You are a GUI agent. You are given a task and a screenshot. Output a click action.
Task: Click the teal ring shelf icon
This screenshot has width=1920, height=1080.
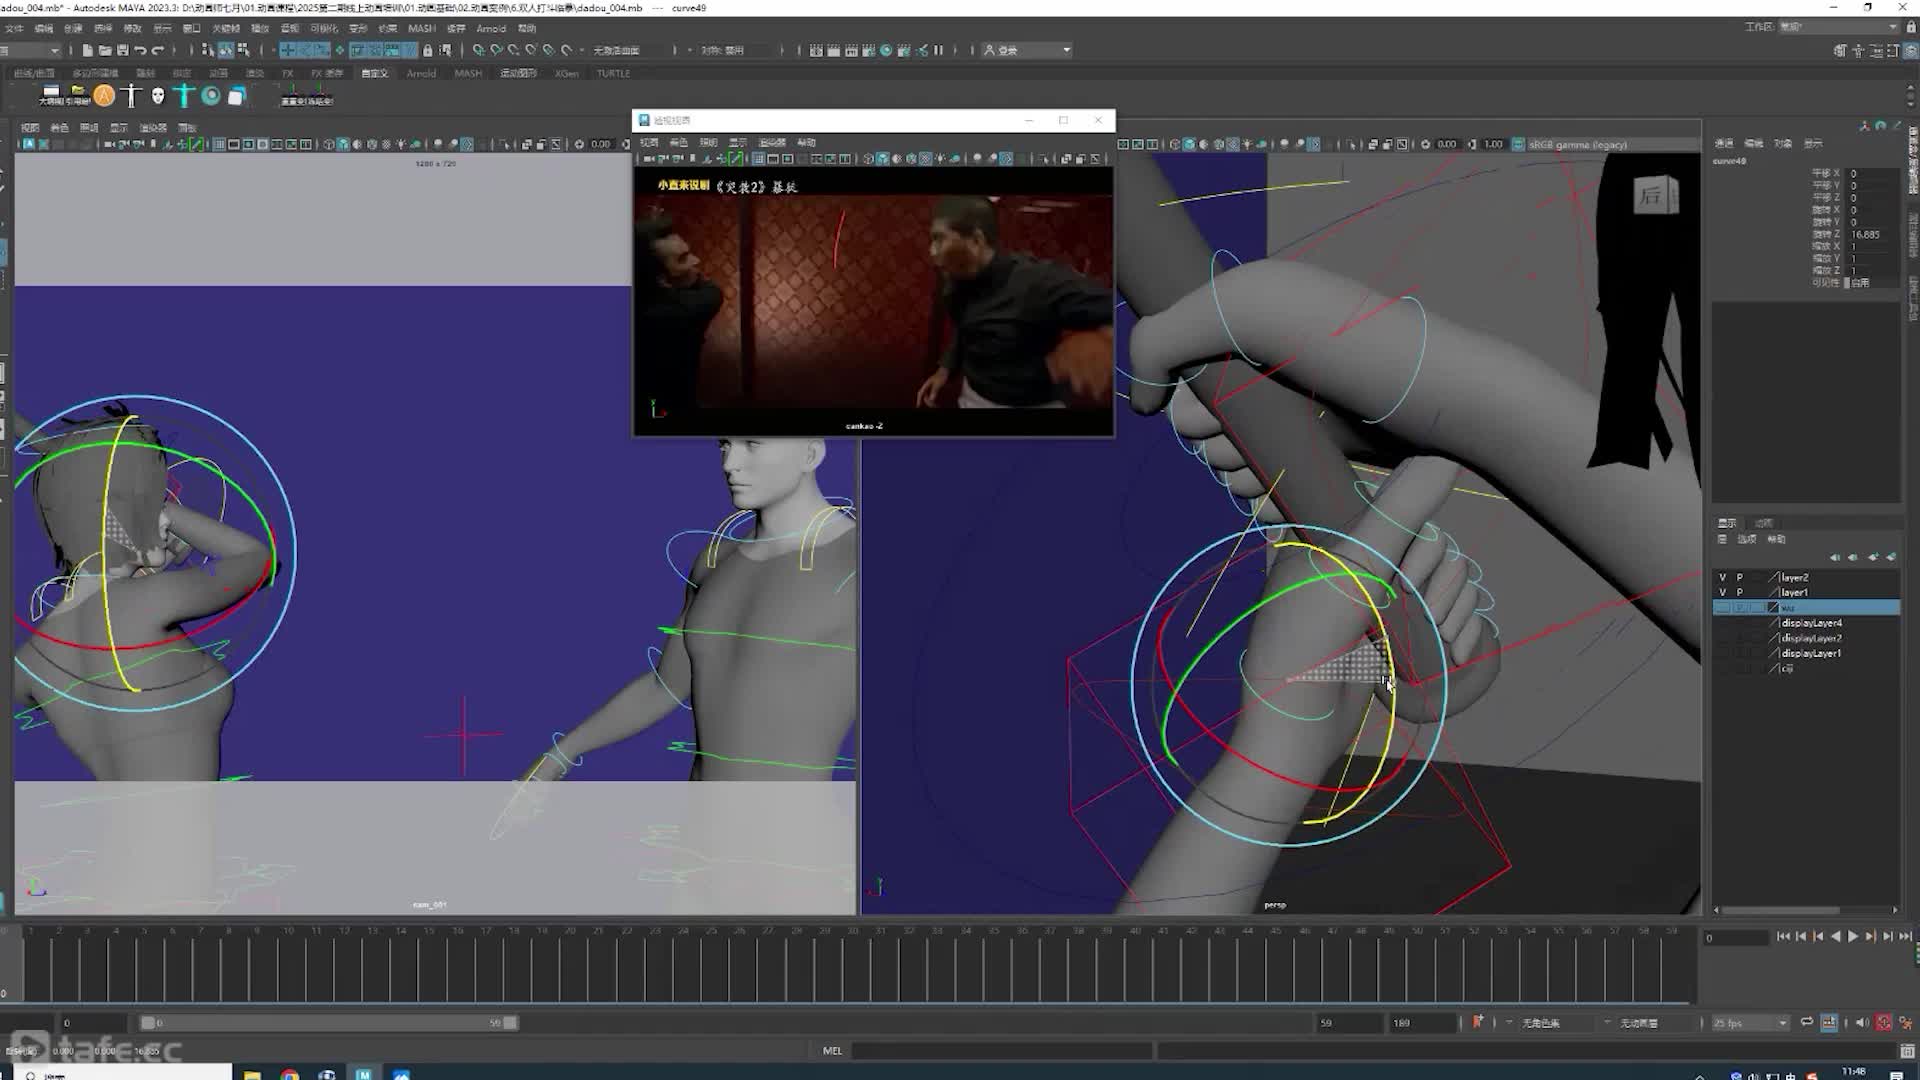[211, 96]
